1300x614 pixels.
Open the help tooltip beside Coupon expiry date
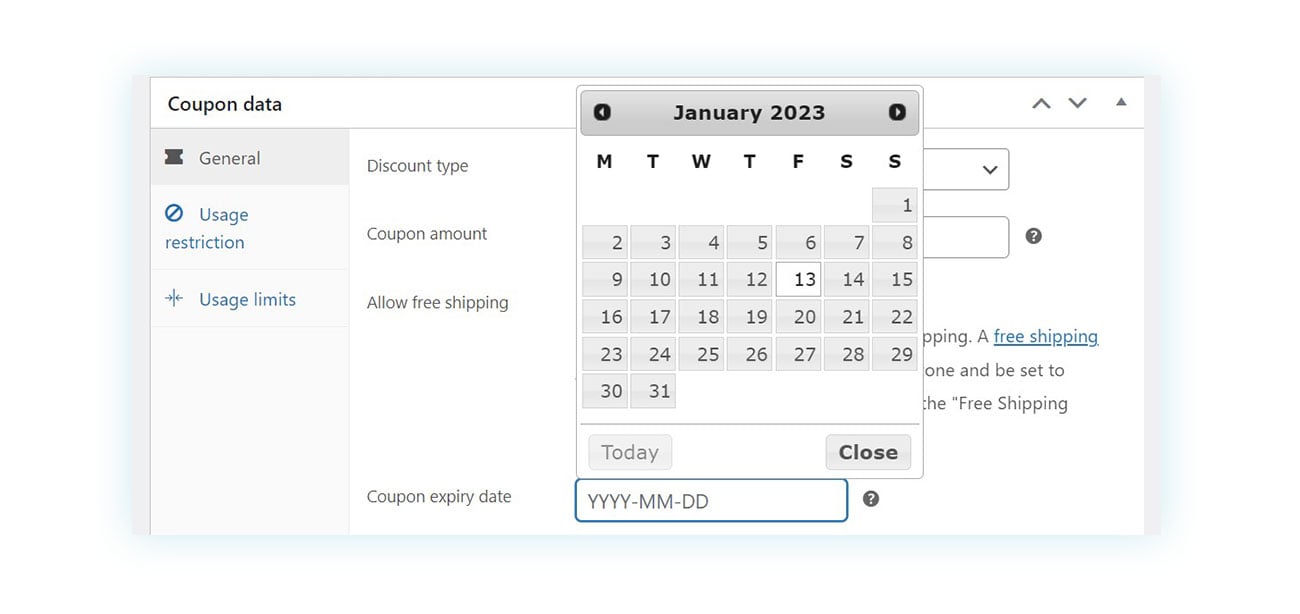tap(871, 497)
